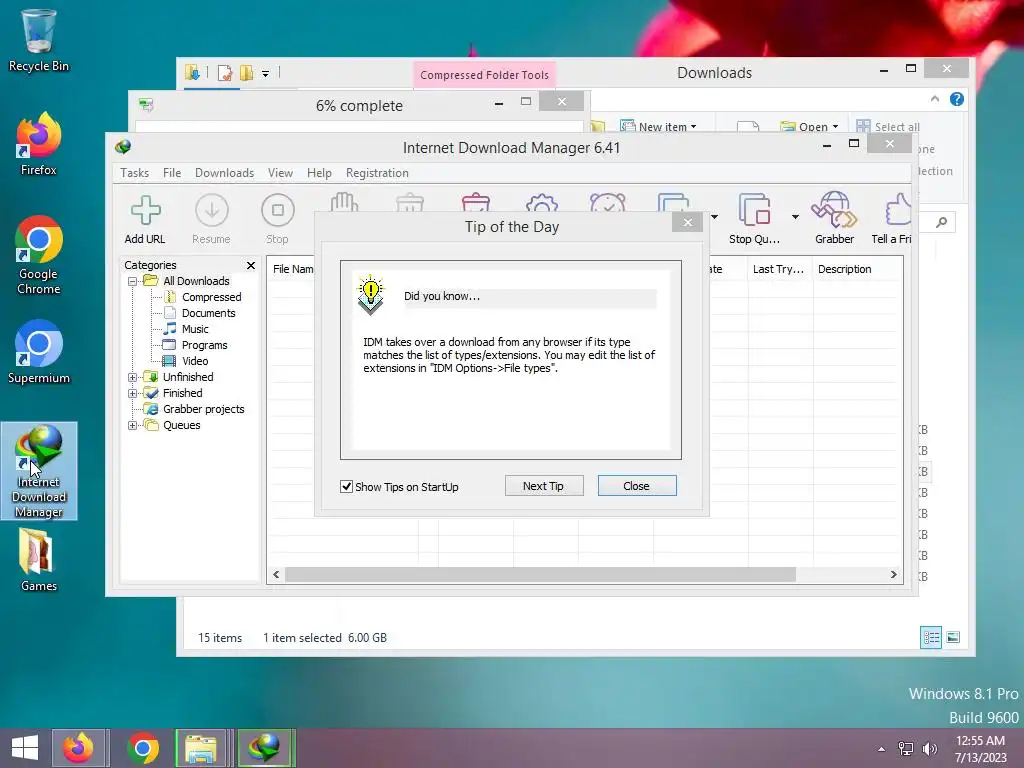Click Firefox in the taskbar

point(78,748)
